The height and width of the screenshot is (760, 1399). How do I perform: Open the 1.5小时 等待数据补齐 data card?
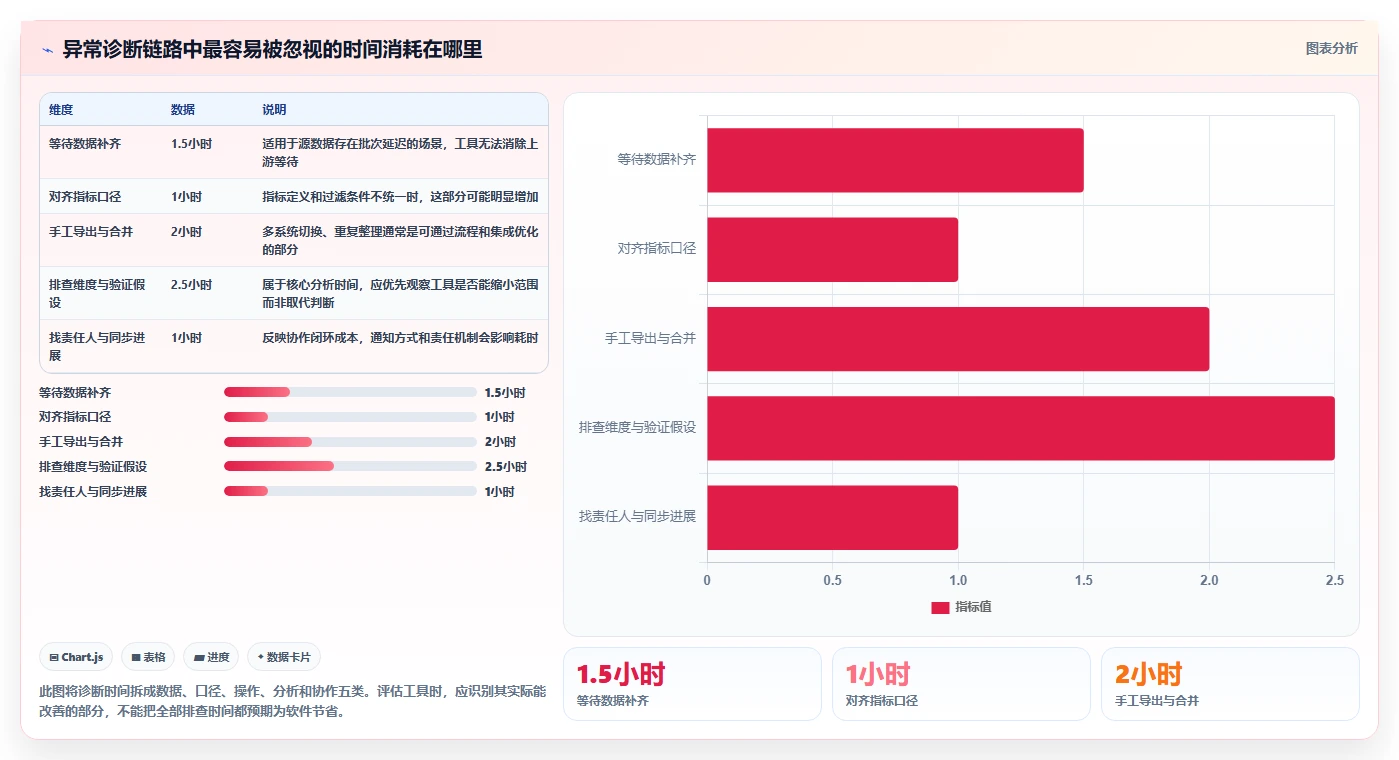(692, 684)
